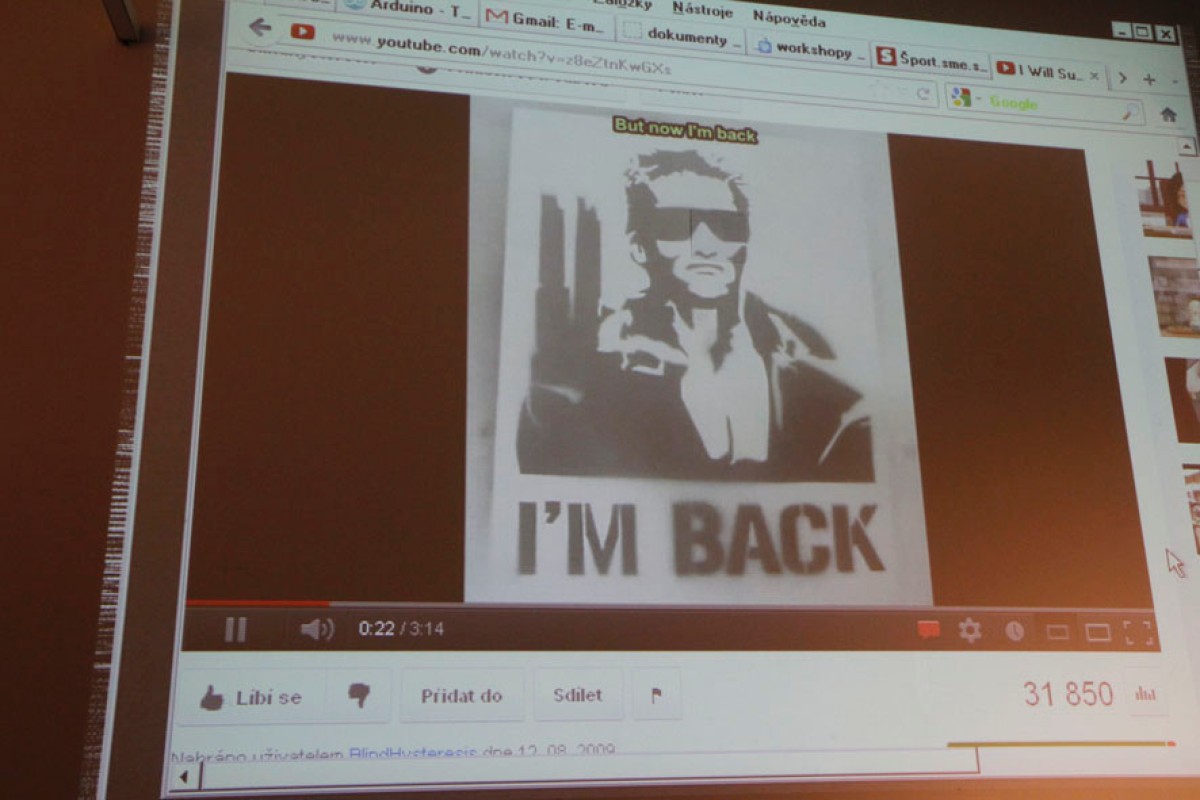
Task: Open a new tab with plus
Action: point(1149,79)
